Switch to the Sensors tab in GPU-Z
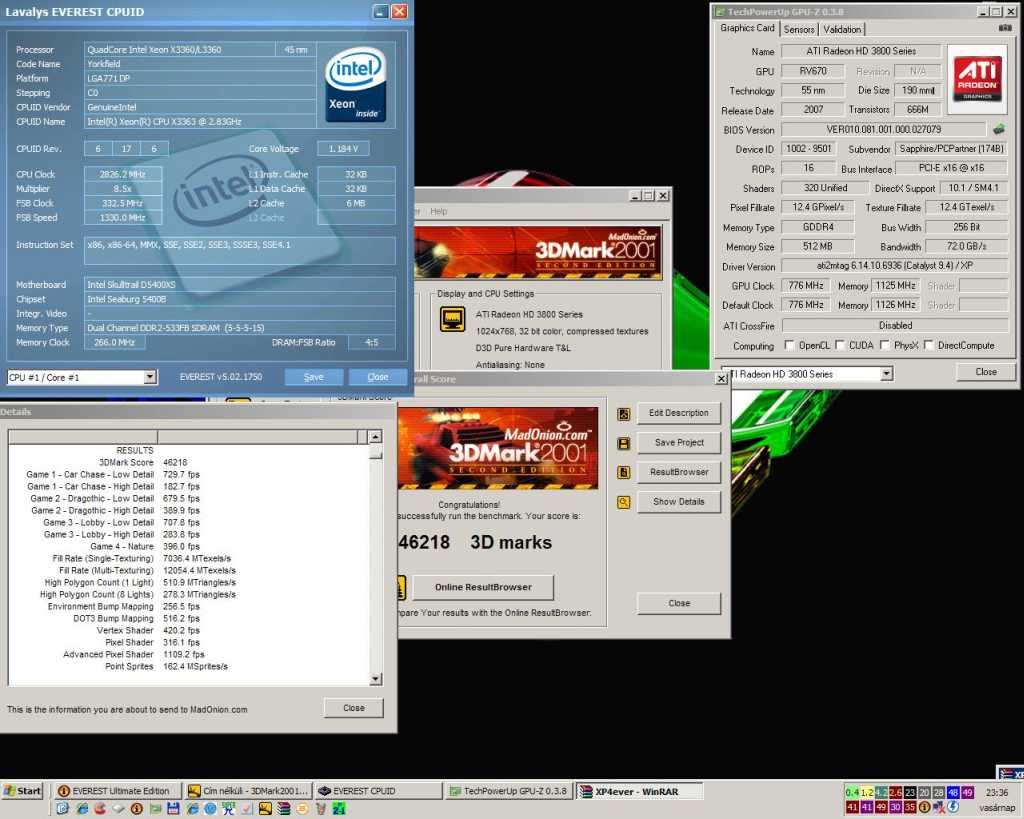The width and height of the screenshot is (1024, 819). (798, 29)
